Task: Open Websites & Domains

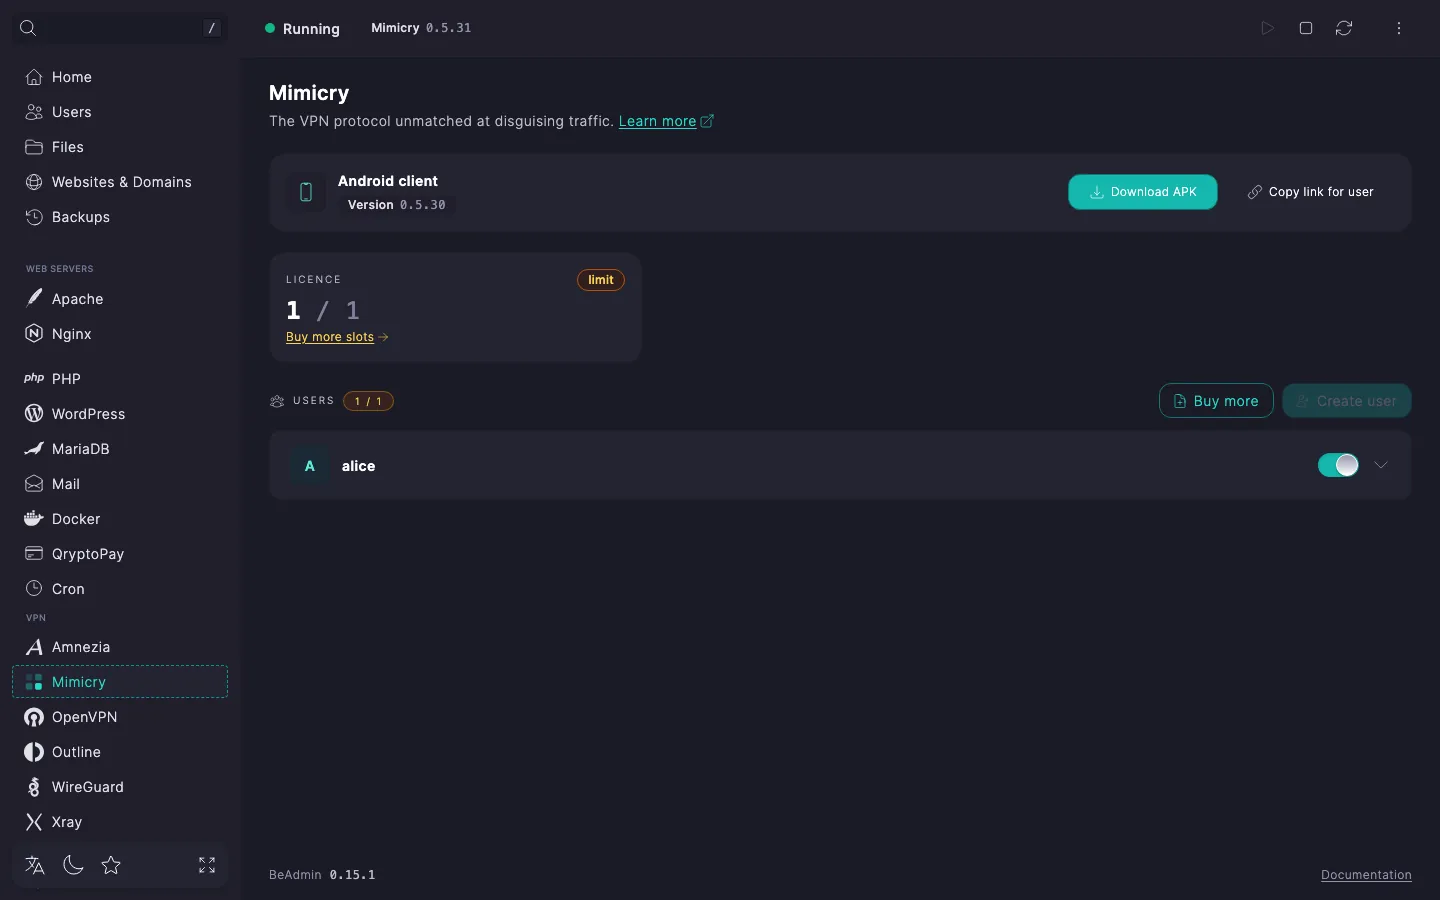Action: click(120, 182)
